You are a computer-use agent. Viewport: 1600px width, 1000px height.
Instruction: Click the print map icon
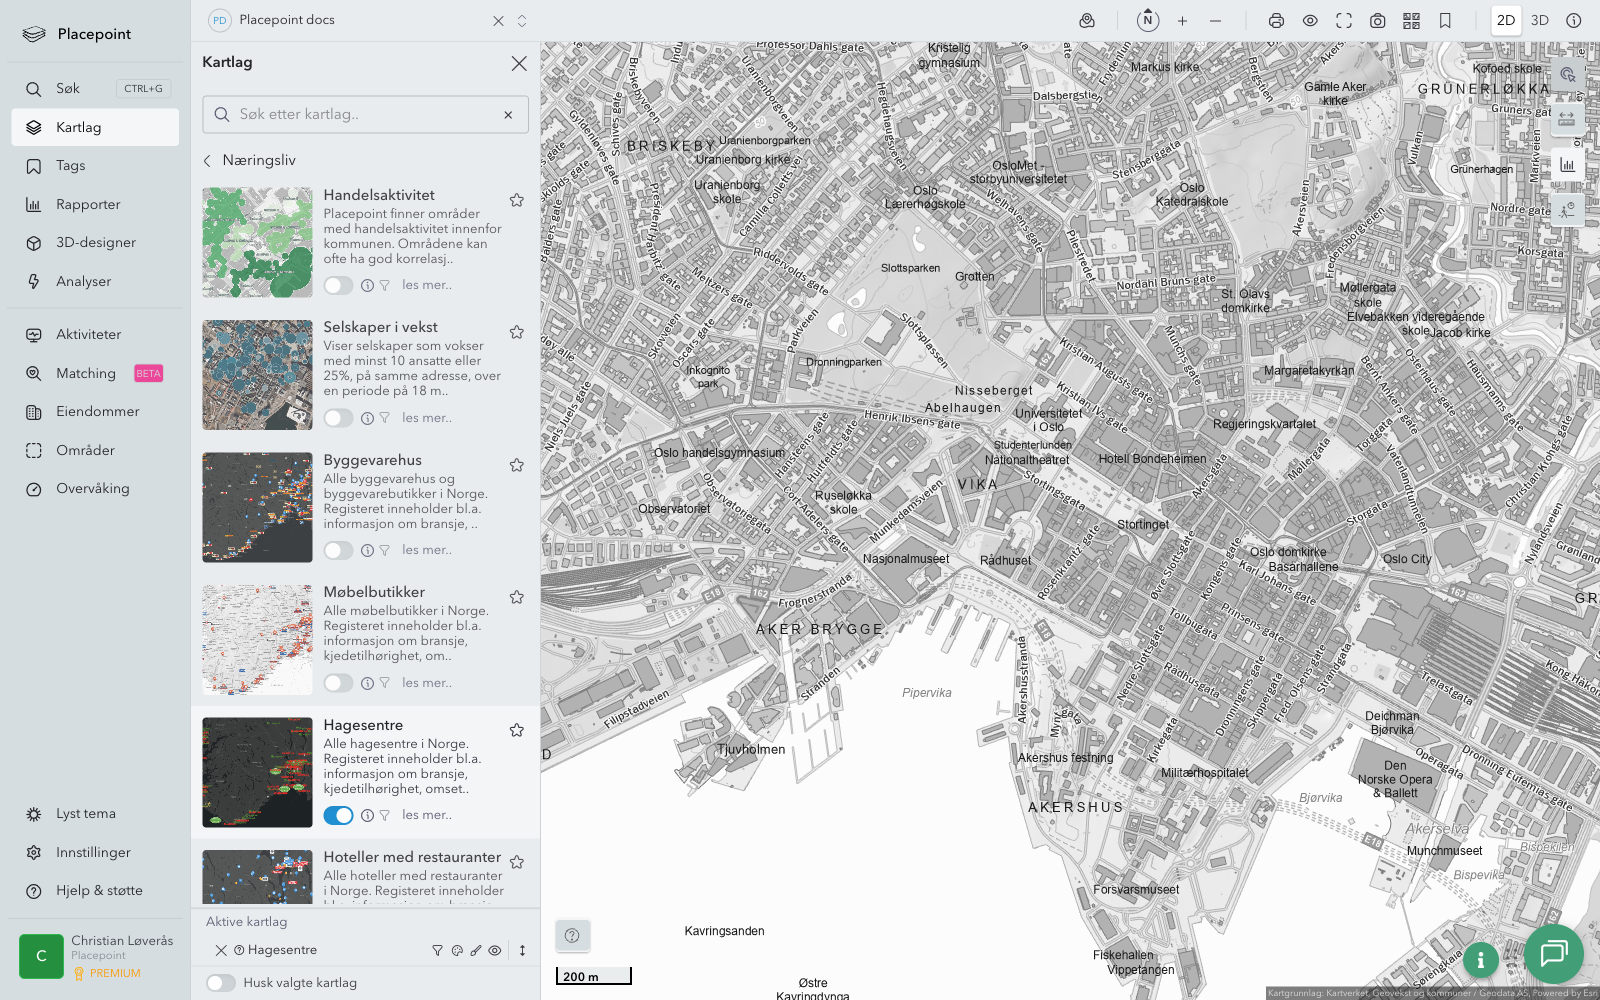(1276, 20)
